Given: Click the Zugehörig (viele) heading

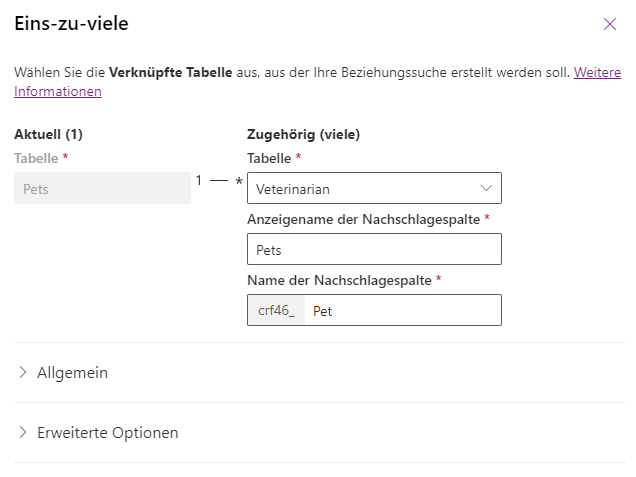Looking at the screenshot, I should [x=303, y=134].
